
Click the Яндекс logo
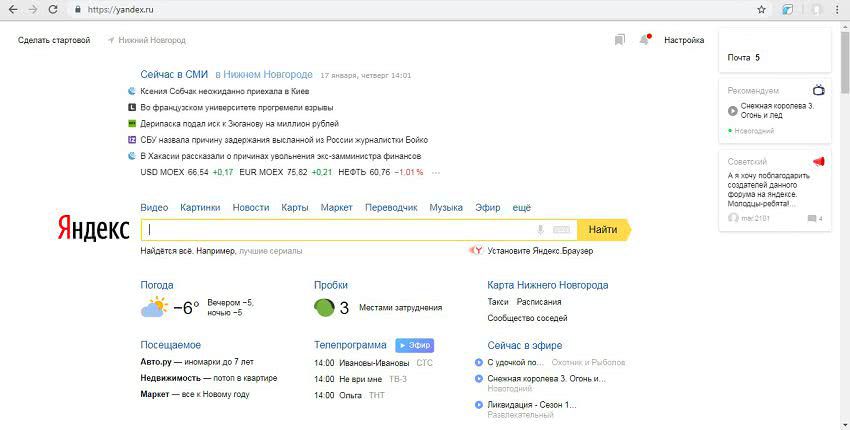click(x=92, y=230)
